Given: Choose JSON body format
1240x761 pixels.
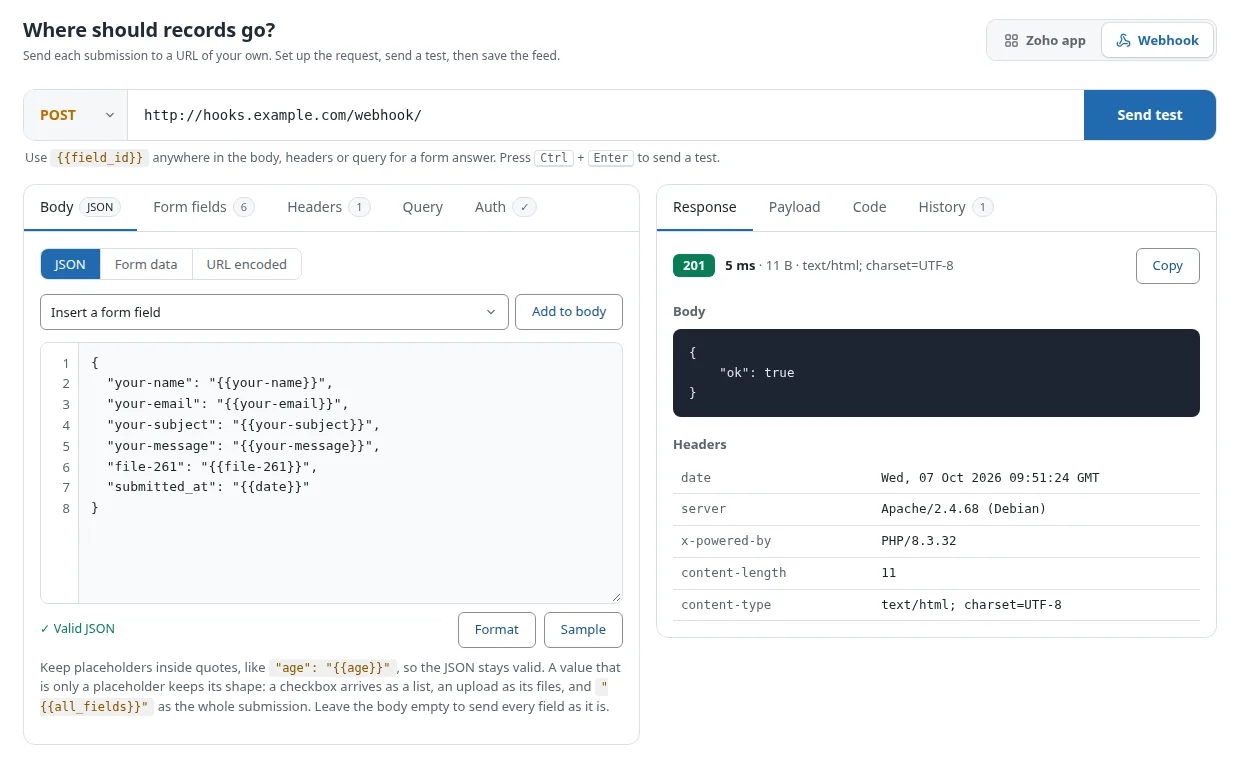Looking at the screenshot, I should (x=70, y=264).
